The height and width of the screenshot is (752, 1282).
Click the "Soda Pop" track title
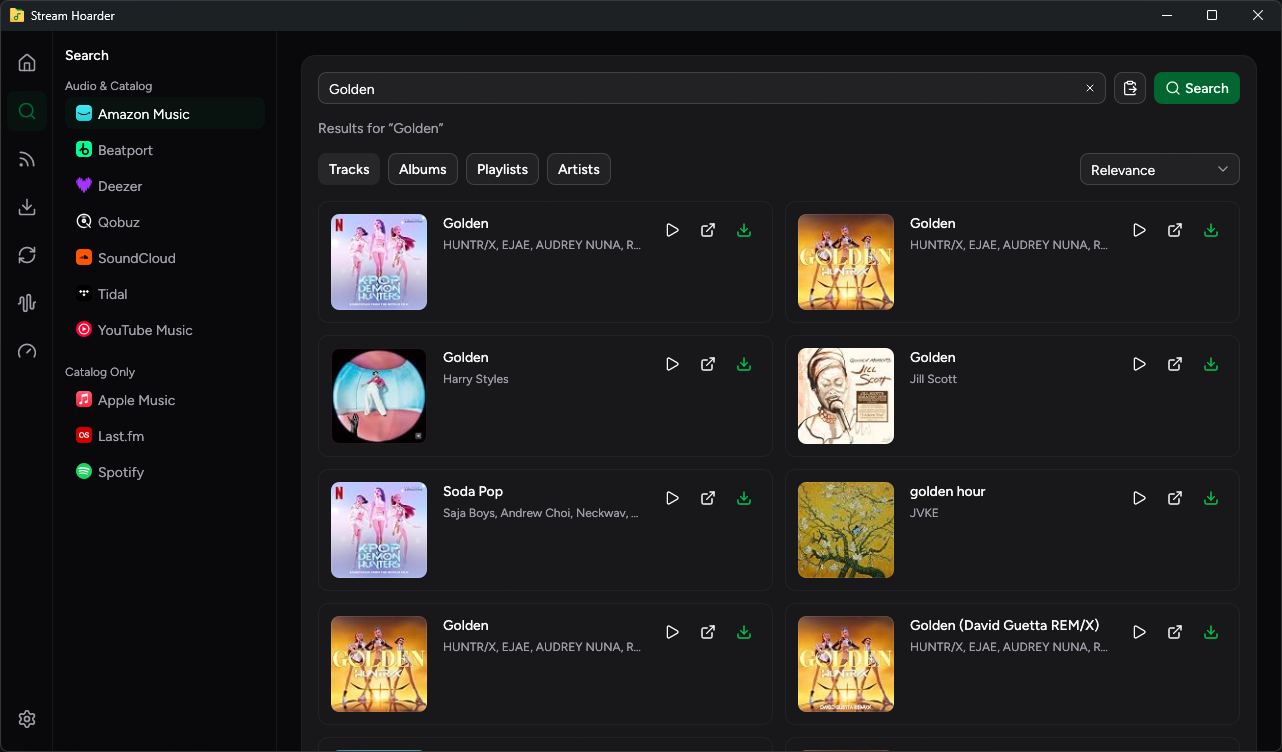[473, 491]
